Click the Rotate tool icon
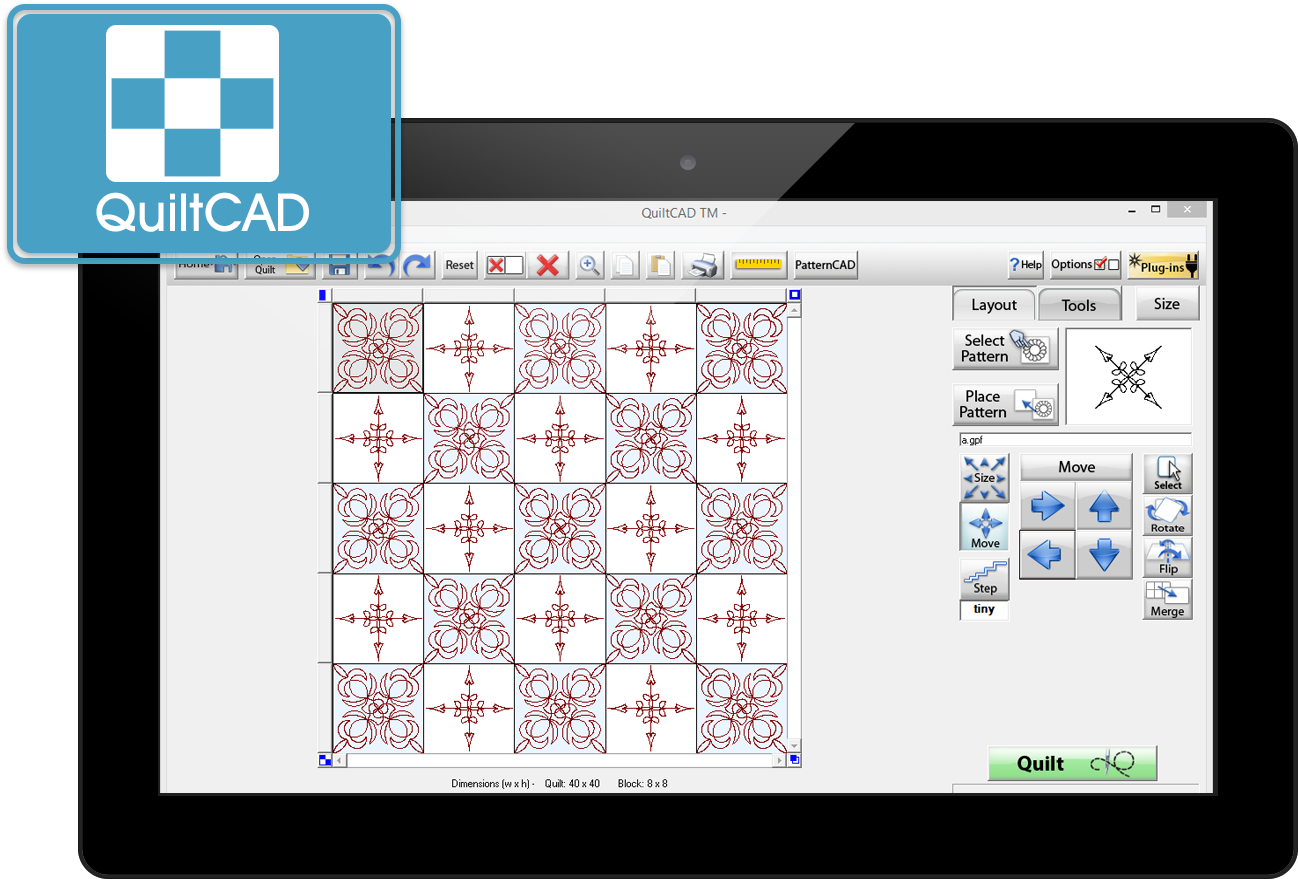The width and height of the screenshot is (1298, 879). click(x=1167, y=516)
